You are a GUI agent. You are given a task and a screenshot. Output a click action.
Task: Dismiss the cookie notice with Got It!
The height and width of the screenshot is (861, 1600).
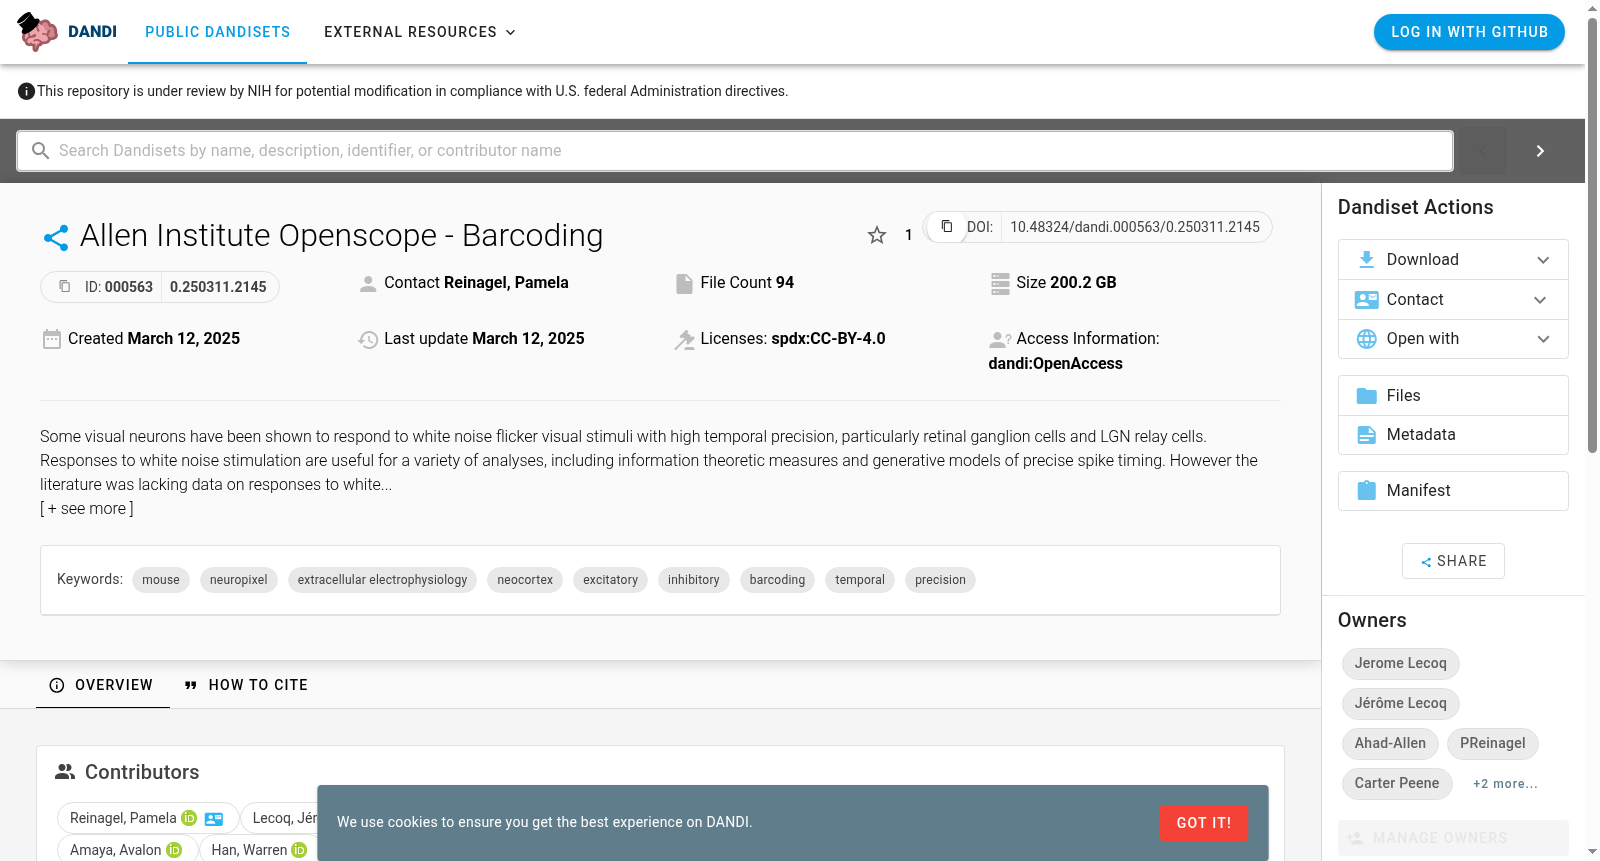click(1203, 823)
